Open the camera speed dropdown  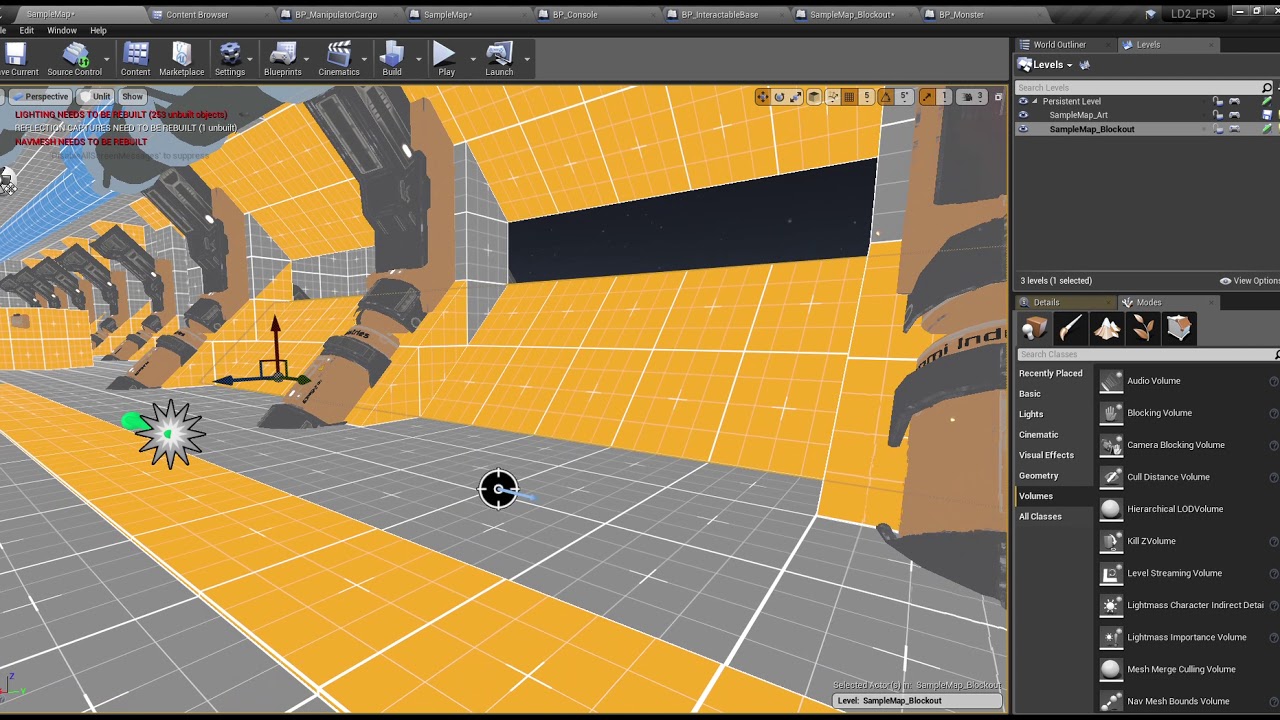[x=972, y=97]
